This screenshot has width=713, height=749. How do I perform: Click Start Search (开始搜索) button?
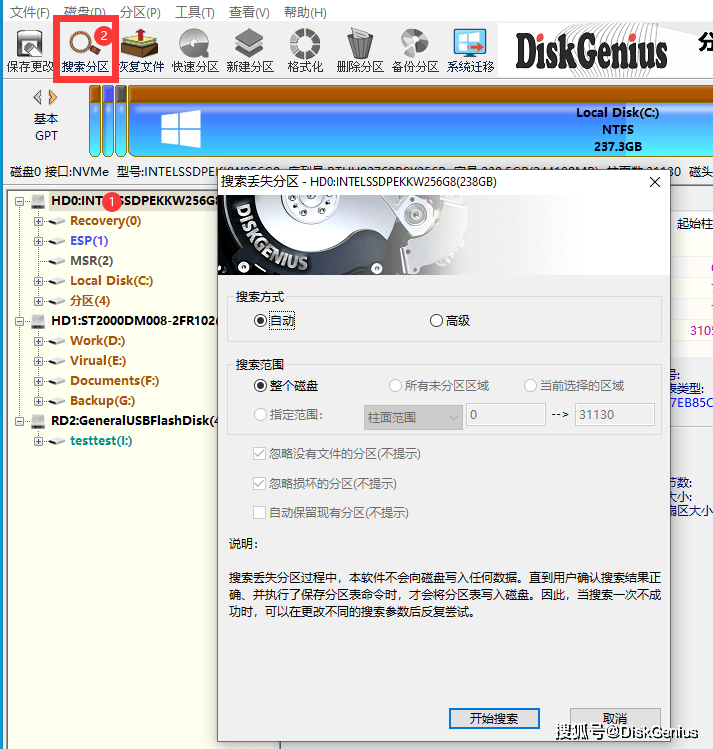(494, 718)
